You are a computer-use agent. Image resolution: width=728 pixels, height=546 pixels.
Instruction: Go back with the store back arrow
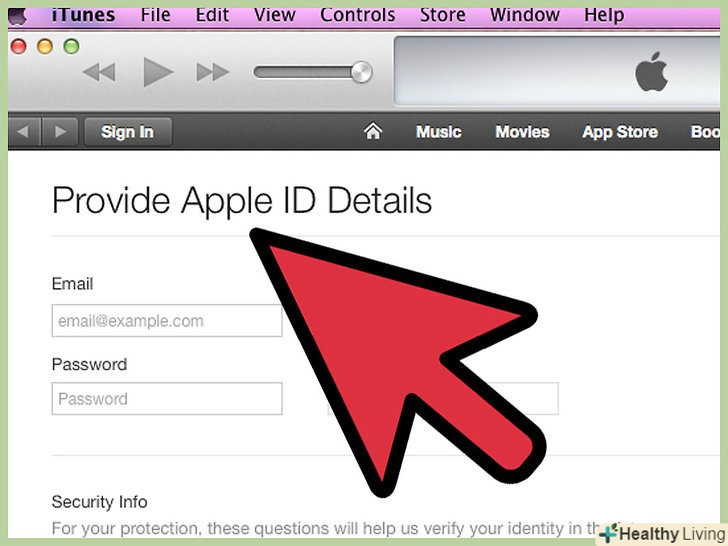click(24, 132)
